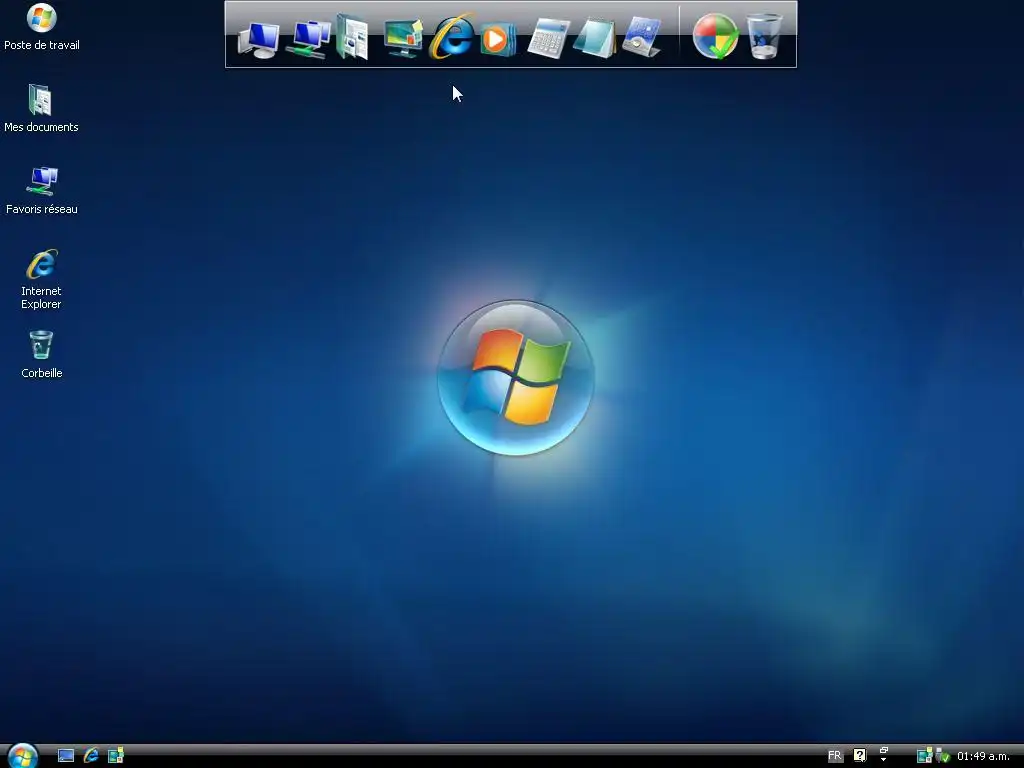The width and height of the screenshot is (1024, 768).
Task: Open the language bar options arrow
Action: pos(884,760)
